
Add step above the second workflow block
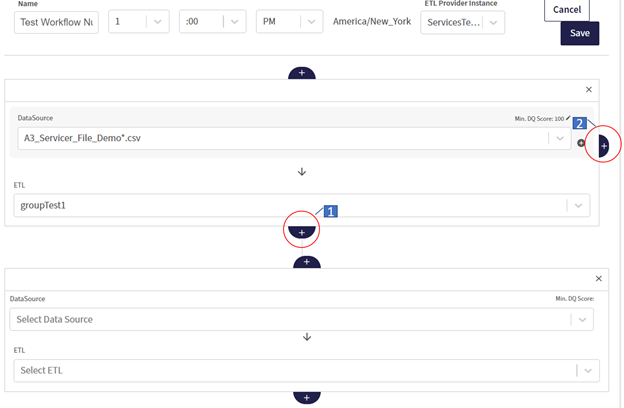(307, 262)
